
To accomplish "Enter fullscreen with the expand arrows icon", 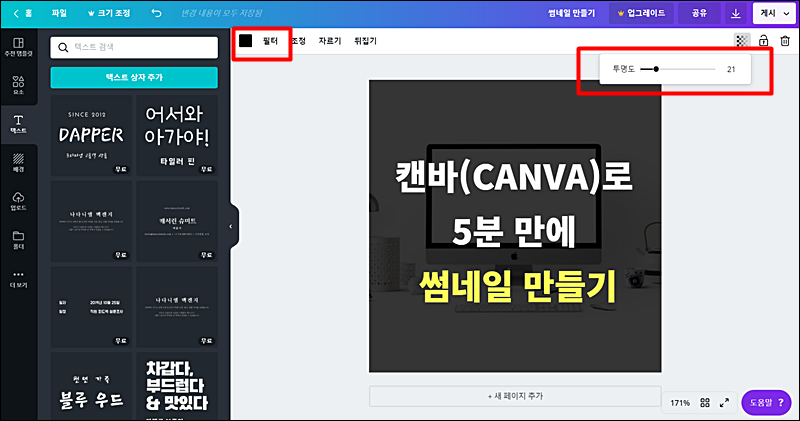I will point(724,403).
